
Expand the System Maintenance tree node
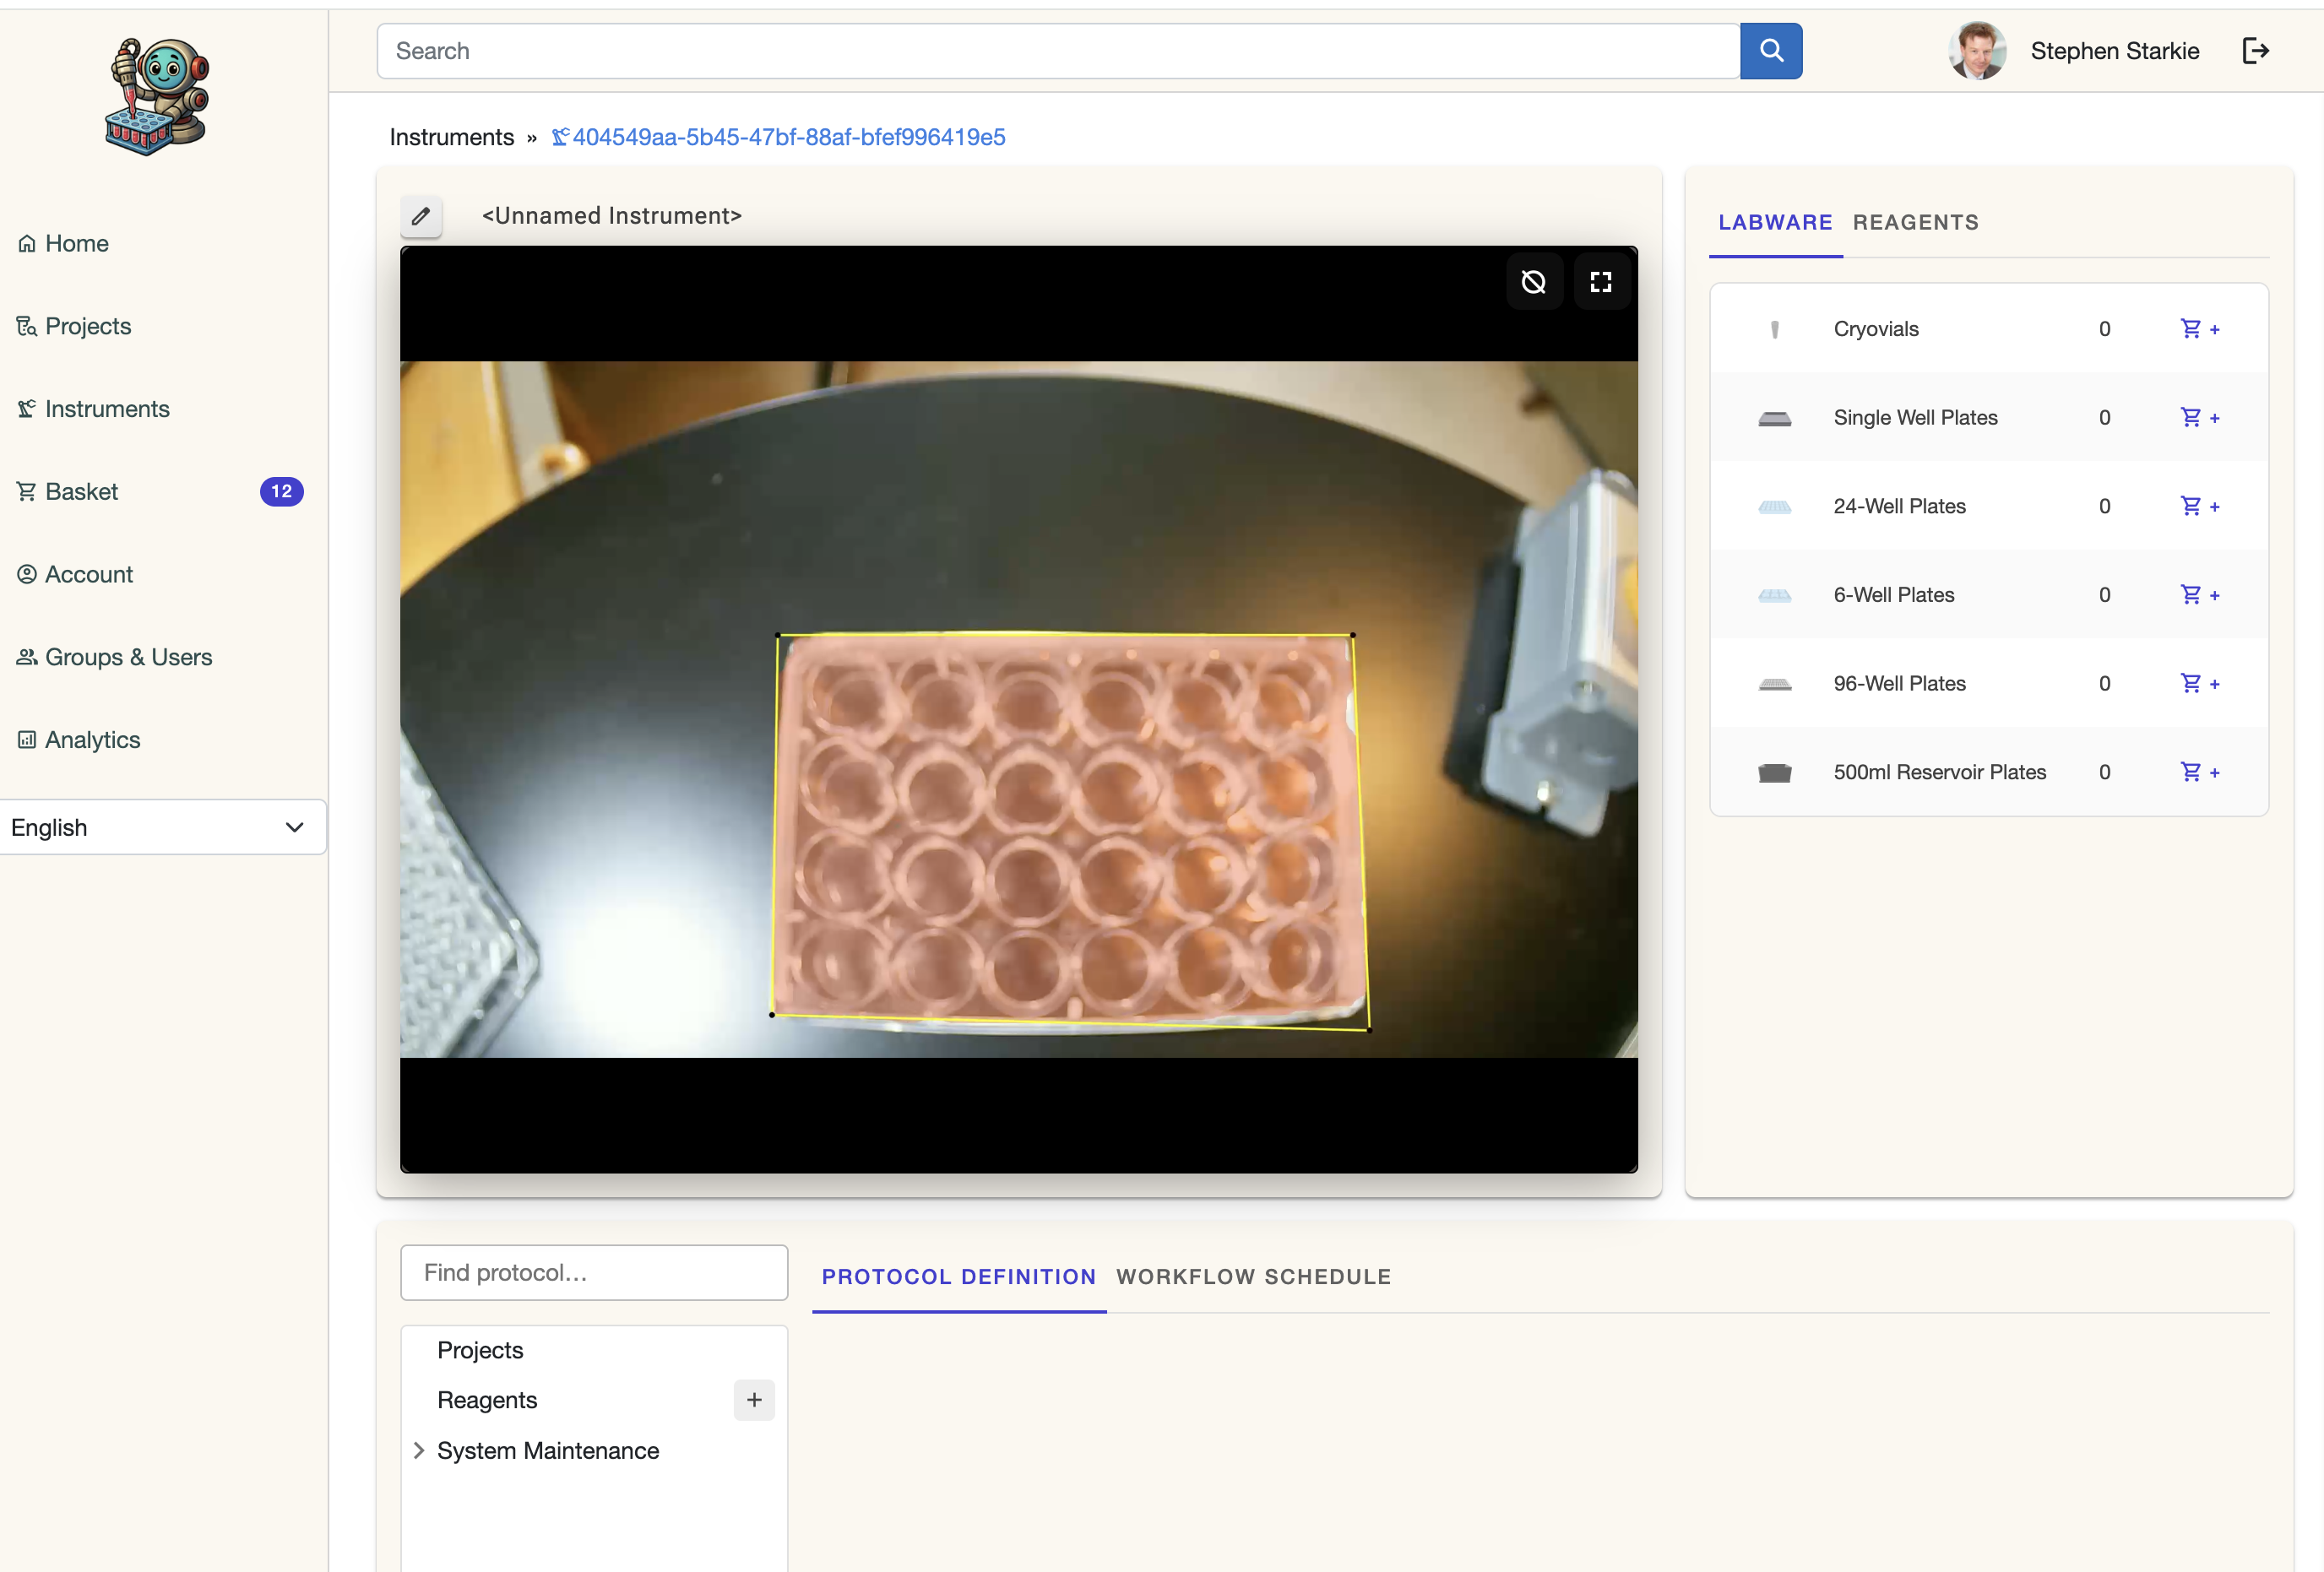point(419,1450)
